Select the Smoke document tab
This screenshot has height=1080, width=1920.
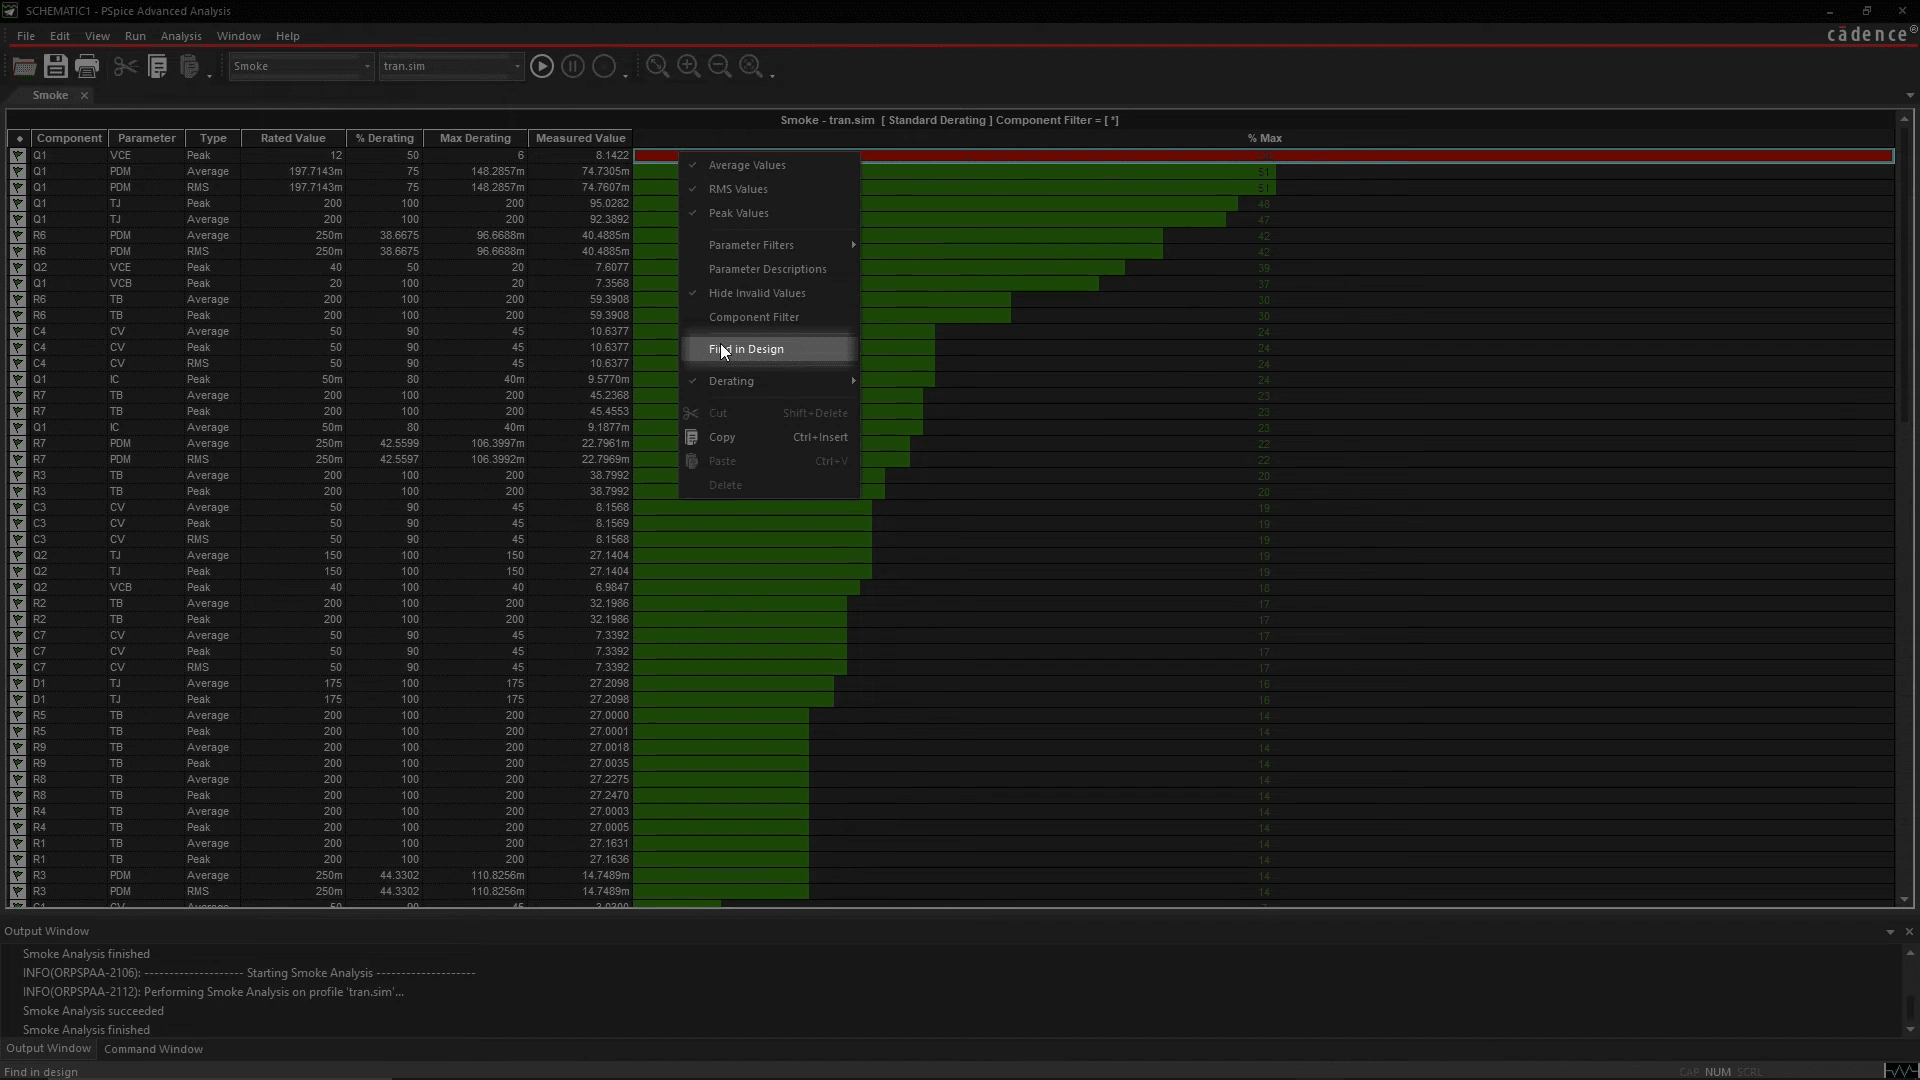pos(50,95)
